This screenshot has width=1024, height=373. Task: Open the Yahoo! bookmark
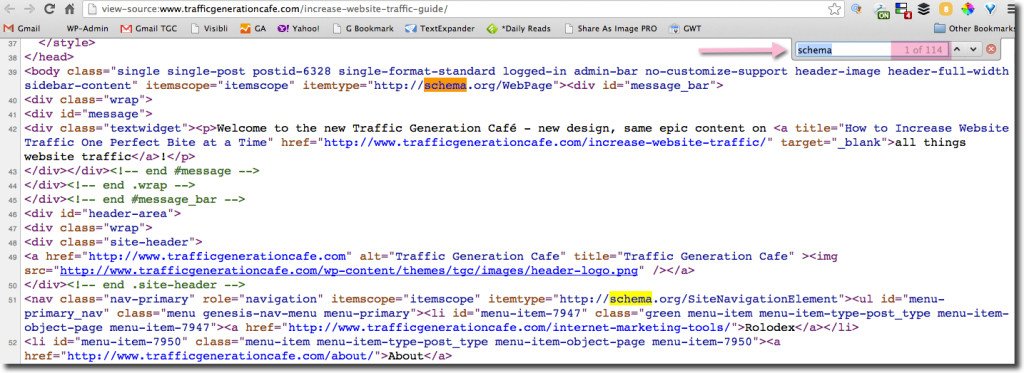(x=298, y=29)
